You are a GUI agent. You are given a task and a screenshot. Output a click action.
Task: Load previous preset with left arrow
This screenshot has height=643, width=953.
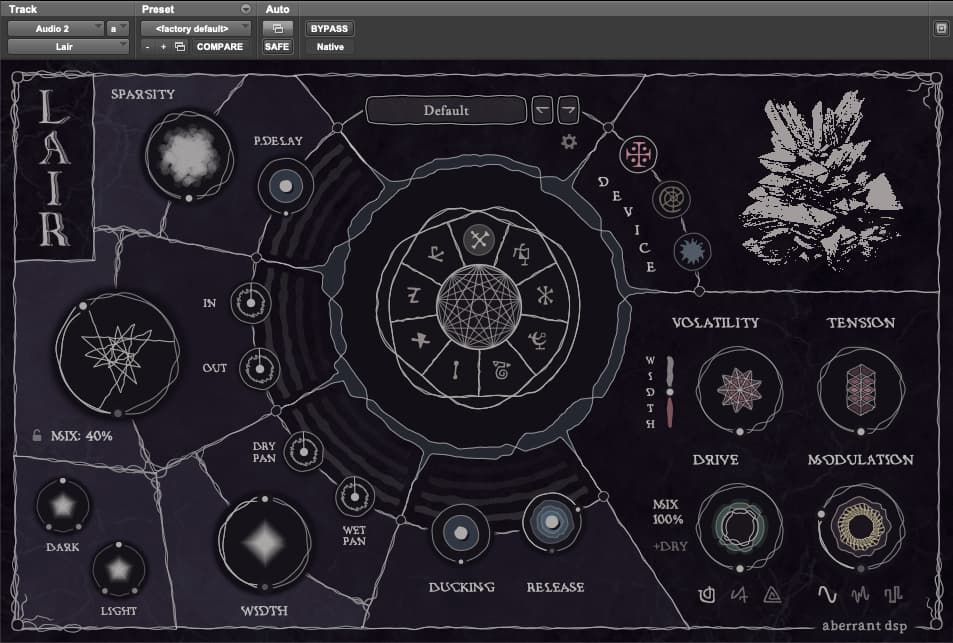[x=542, y=110]
